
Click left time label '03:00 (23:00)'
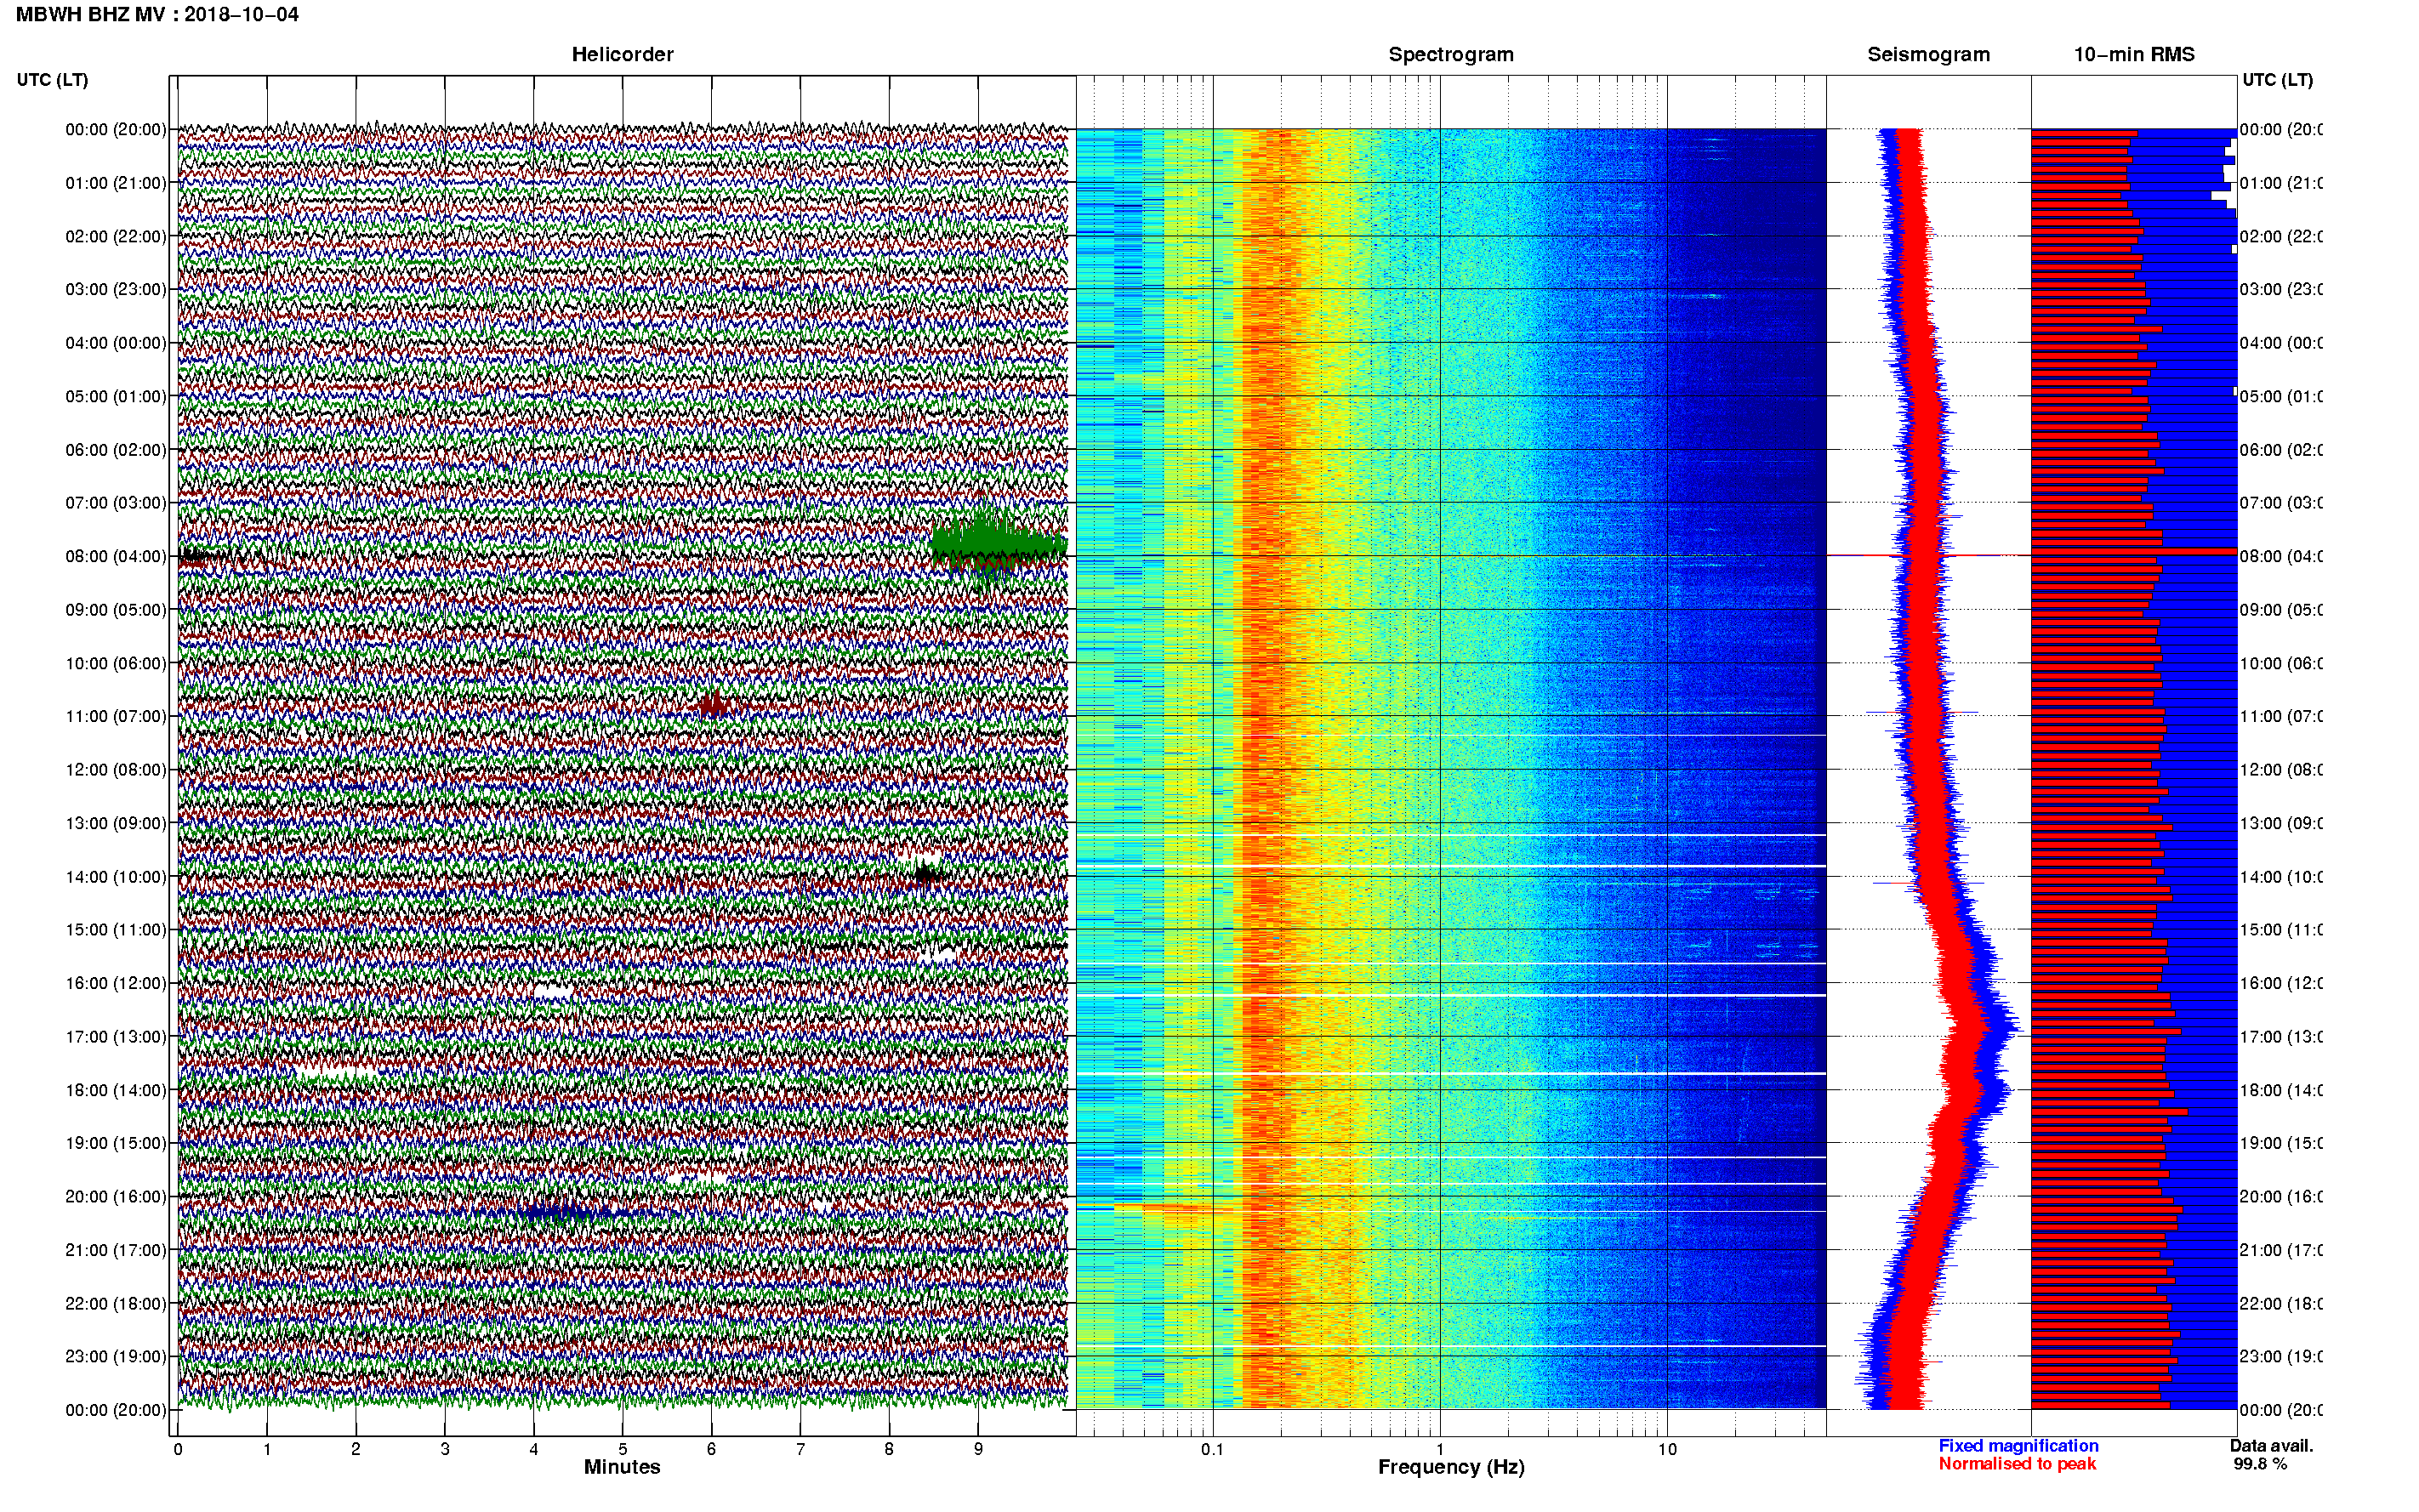116,289
